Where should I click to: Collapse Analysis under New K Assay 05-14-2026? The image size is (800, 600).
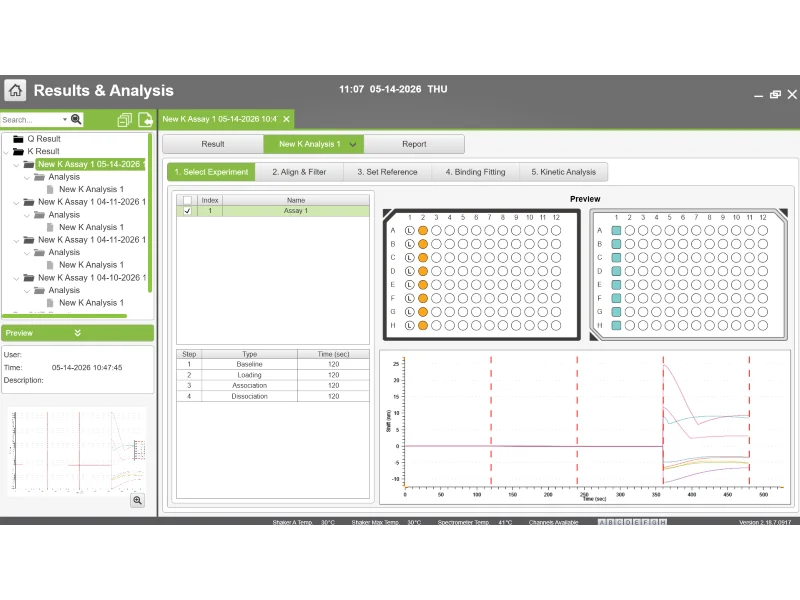click(27, 177)
